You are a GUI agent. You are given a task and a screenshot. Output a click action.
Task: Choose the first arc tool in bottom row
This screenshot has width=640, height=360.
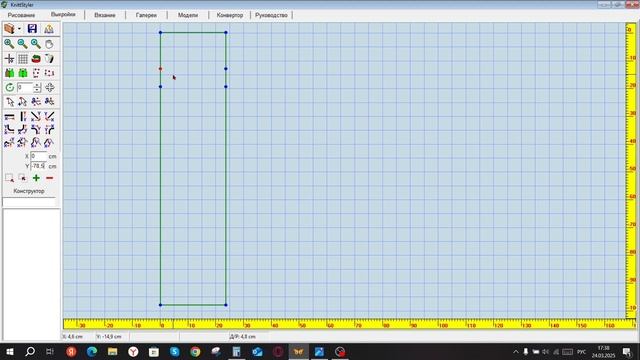coord(9,142)
